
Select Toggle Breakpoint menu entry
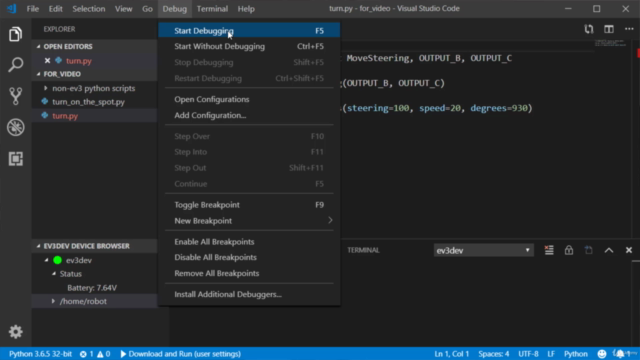click(249, 205)
